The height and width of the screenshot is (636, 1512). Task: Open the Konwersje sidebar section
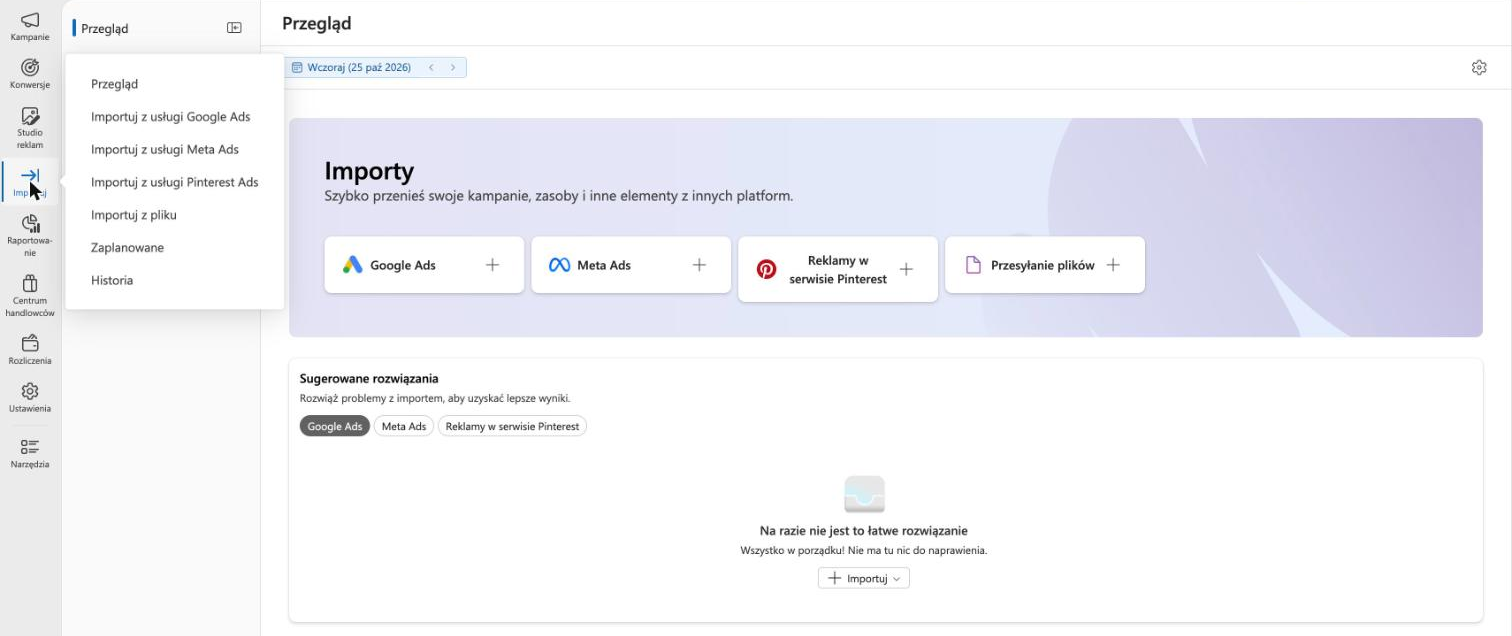click(x=30, y=74)
